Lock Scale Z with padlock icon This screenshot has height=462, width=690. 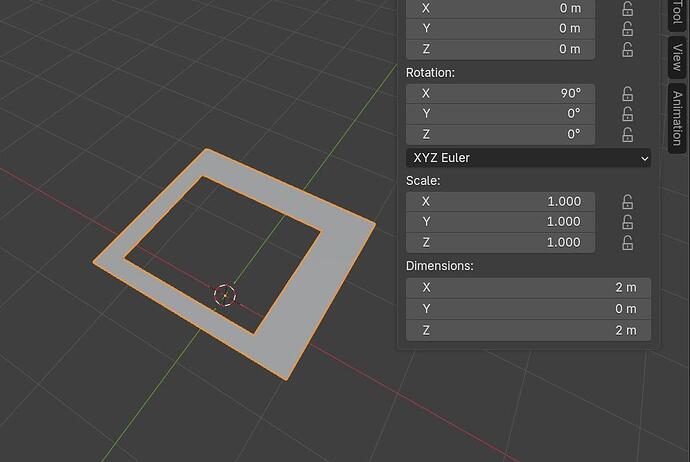(628, 242)
